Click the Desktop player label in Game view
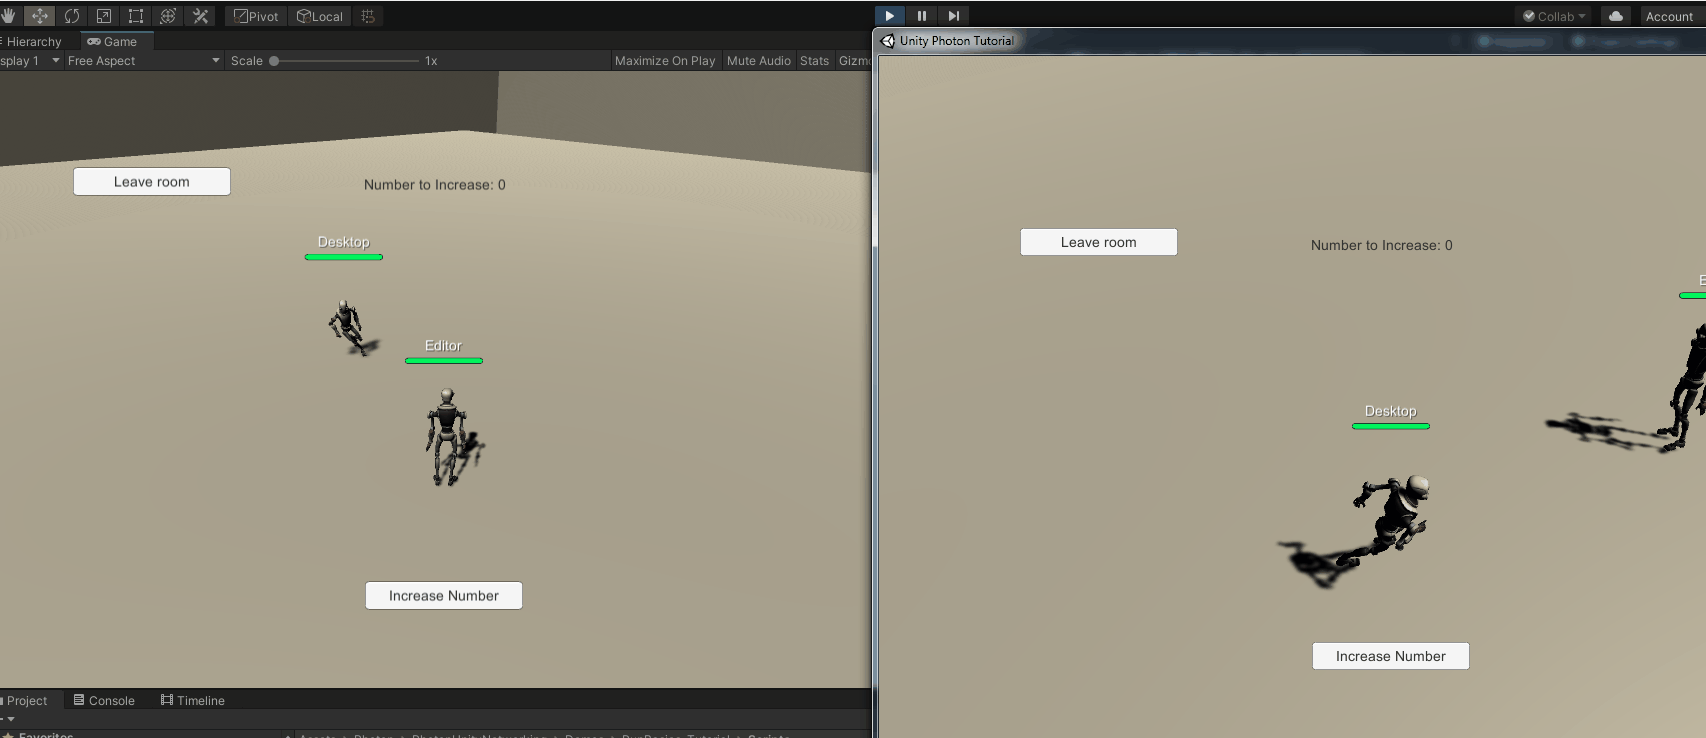The image size is (1706, 738). [344, 242]
